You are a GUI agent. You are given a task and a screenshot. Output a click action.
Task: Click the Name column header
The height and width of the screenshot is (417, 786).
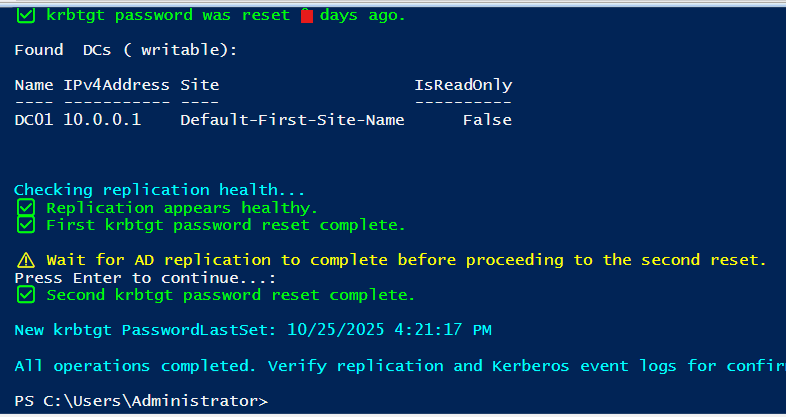(34, 85)
